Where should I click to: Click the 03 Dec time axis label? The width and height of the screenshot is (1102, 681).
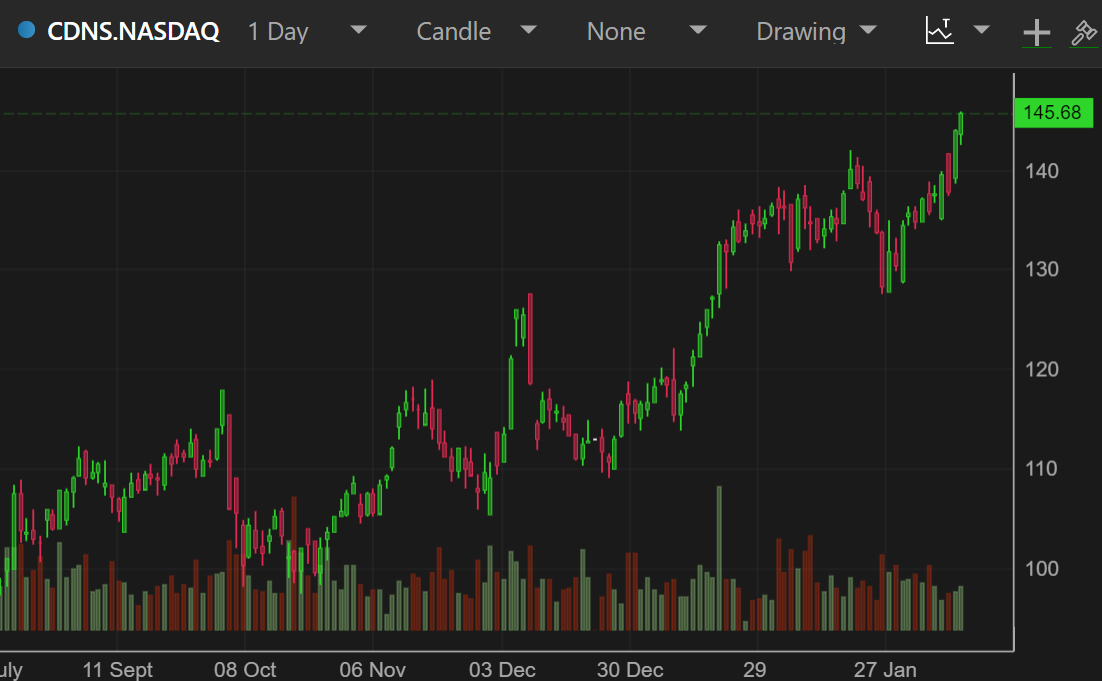tap(503, 669)
